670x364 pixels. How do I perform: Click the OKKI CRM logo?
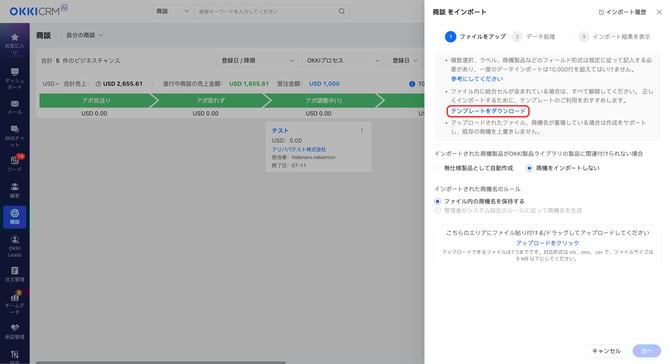(38, 10)
